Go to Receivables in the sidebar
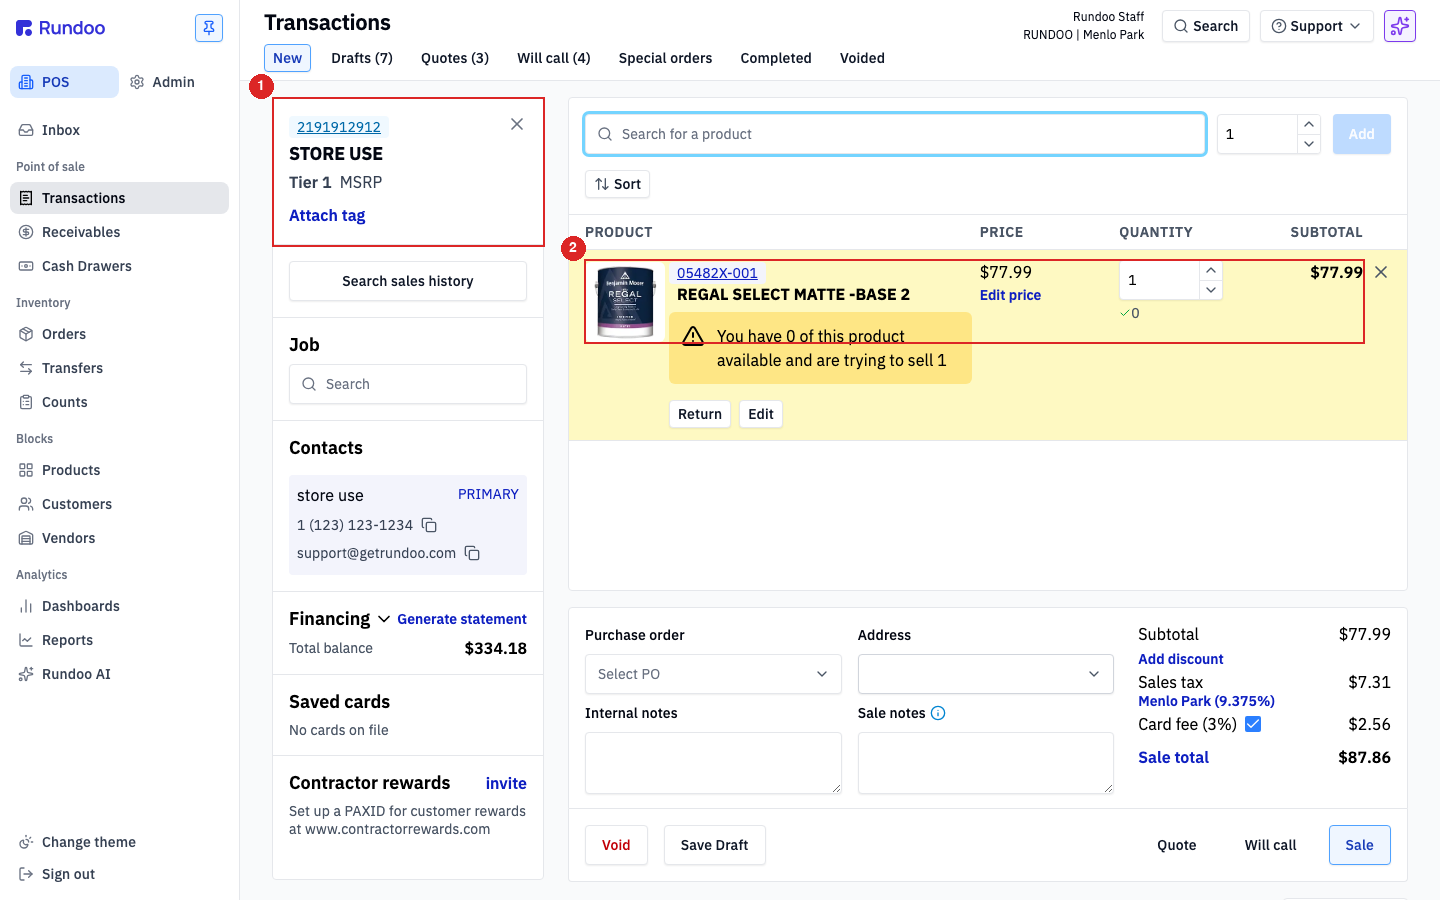The width and height of the screenshot is (1440, 900). [119, 232]
